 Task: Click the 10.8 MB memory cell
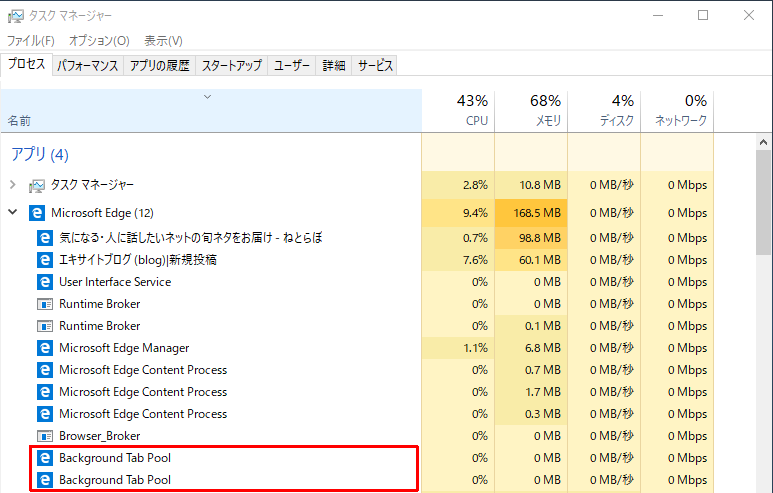531,185
